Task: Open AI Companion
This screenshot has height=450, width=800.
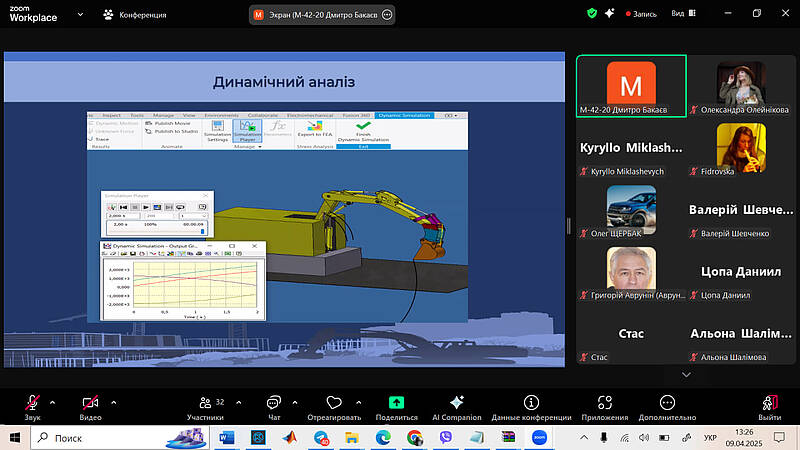Action: point(457,404)
